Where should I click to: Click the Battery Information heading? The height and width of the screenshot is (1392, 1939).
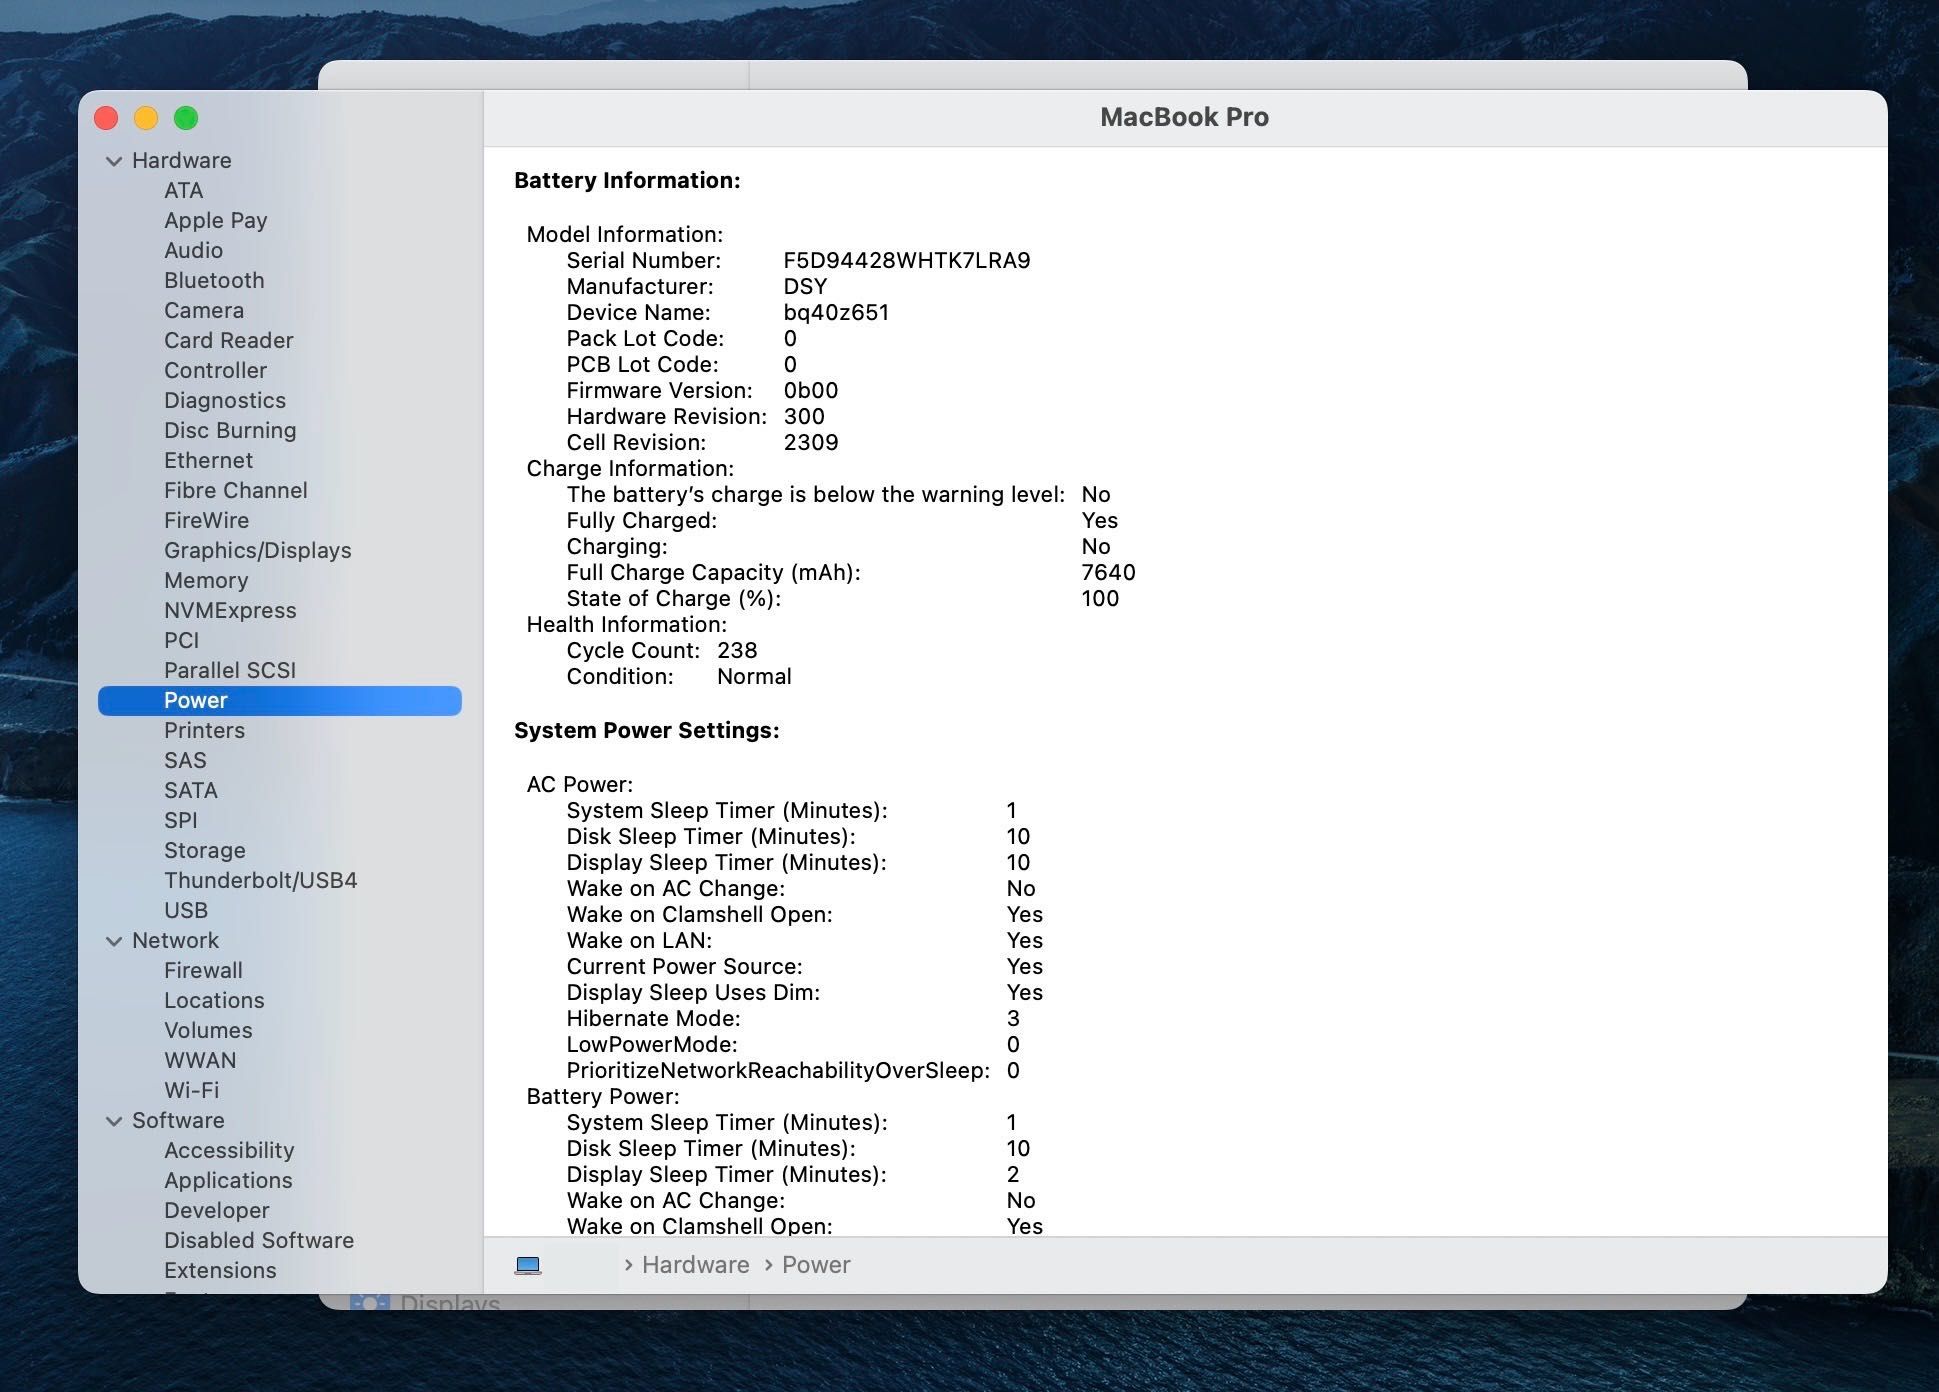[x=627, y=181]
